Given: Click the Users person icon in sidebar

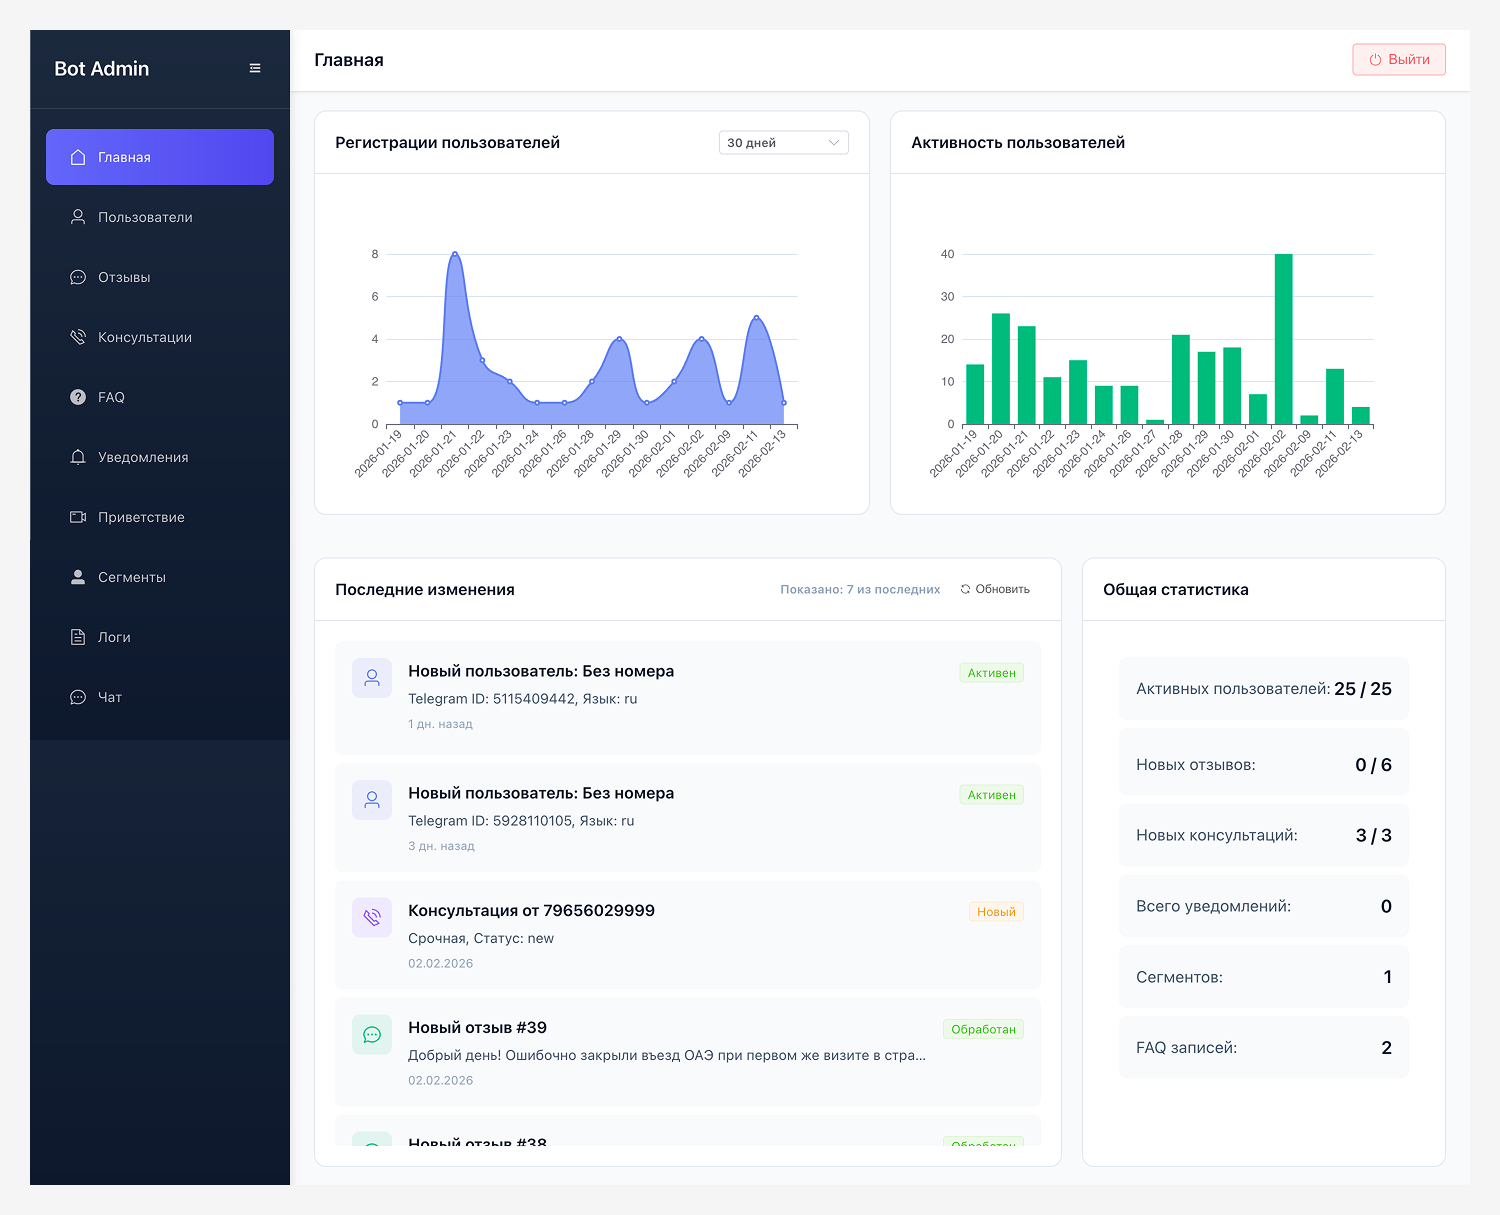Looking at the screenshot, I should (x=78, y=217).
